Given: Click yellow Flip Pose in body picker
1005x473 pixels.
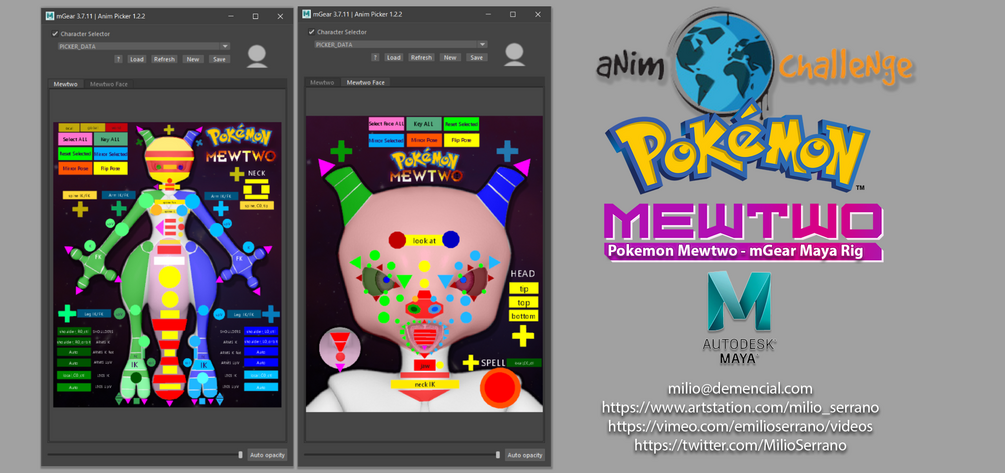Looking at the screenshot, I should coord(110,169).
